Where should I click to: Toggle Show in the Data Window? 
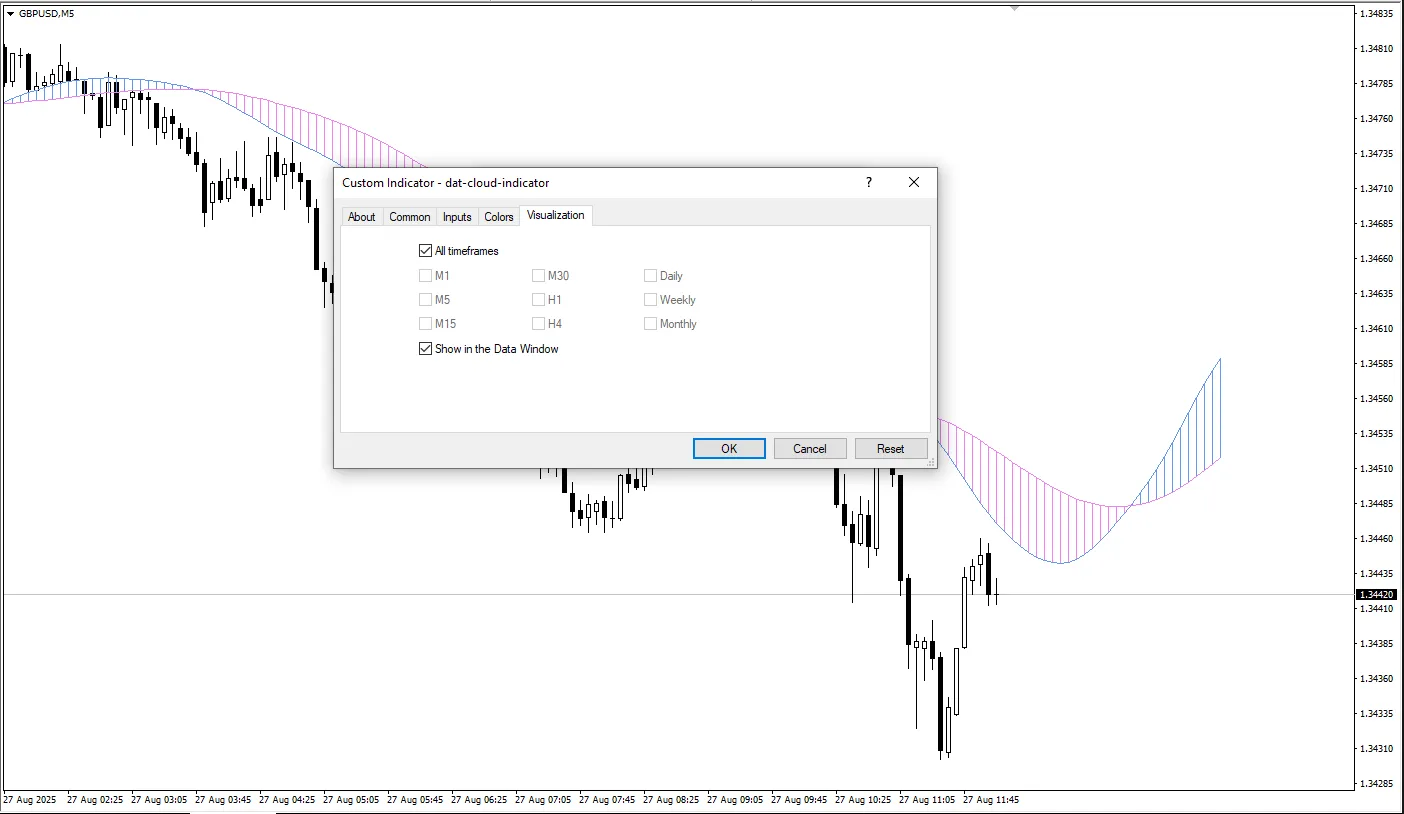426,349
